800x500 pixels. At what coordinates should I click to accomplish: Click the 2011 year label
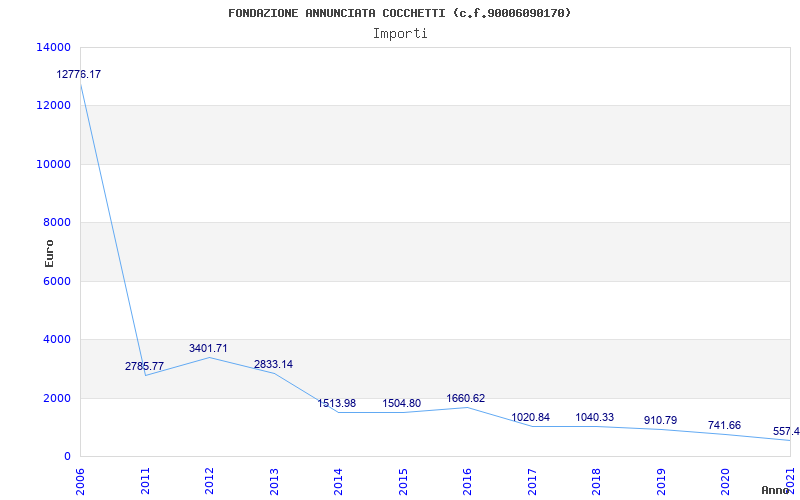coord(145,481)
